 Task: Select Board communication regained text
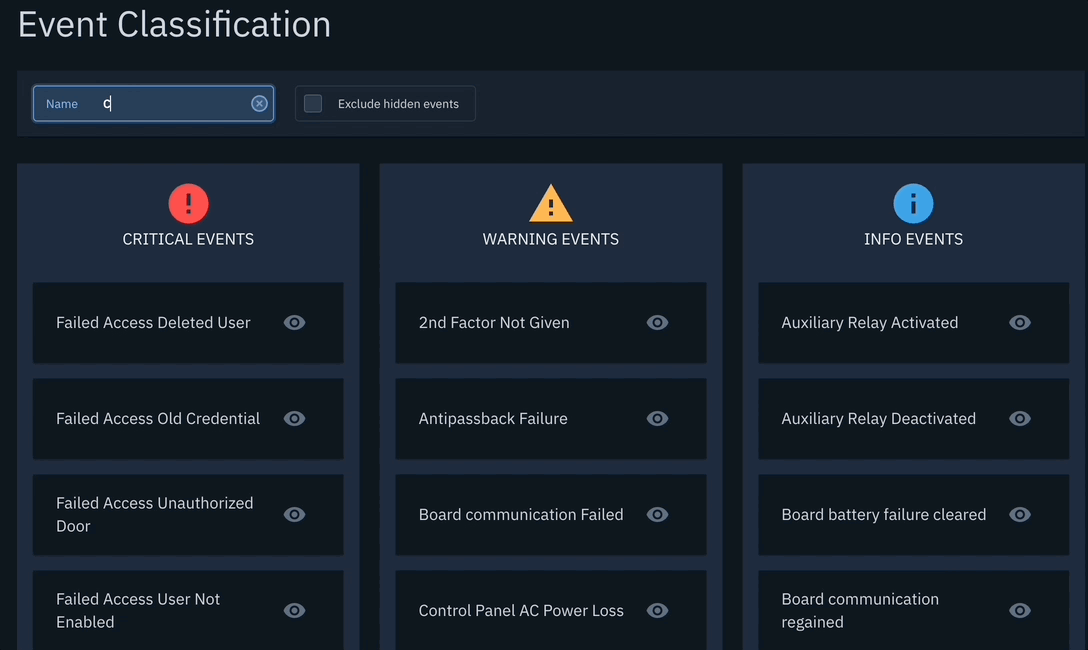click(x=860, y=610)
